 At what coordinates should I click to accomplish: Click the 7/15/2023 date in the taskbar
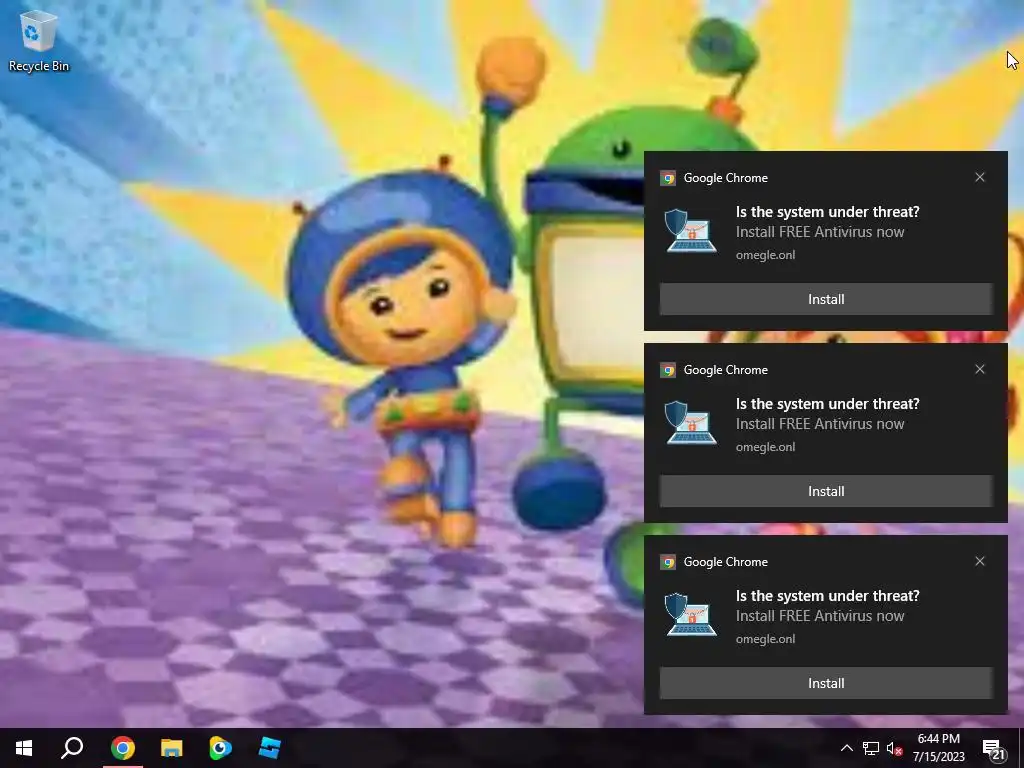coord(938,757)
